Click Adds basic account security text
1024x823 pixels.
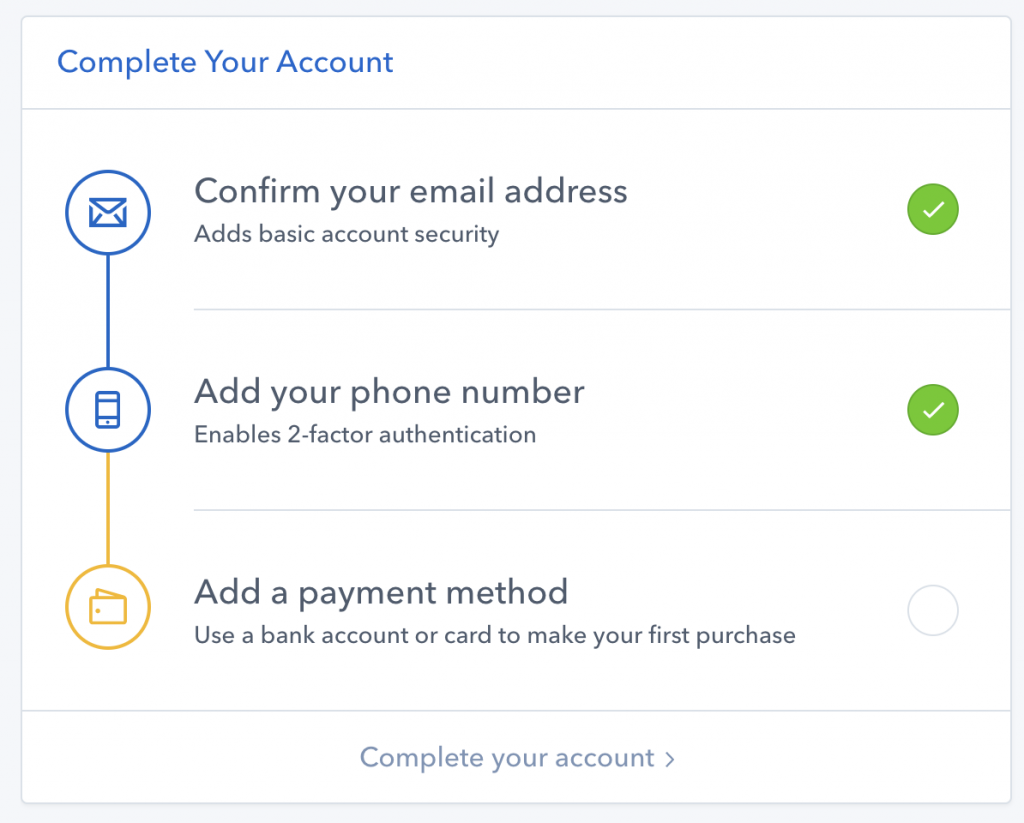[347, 234]
